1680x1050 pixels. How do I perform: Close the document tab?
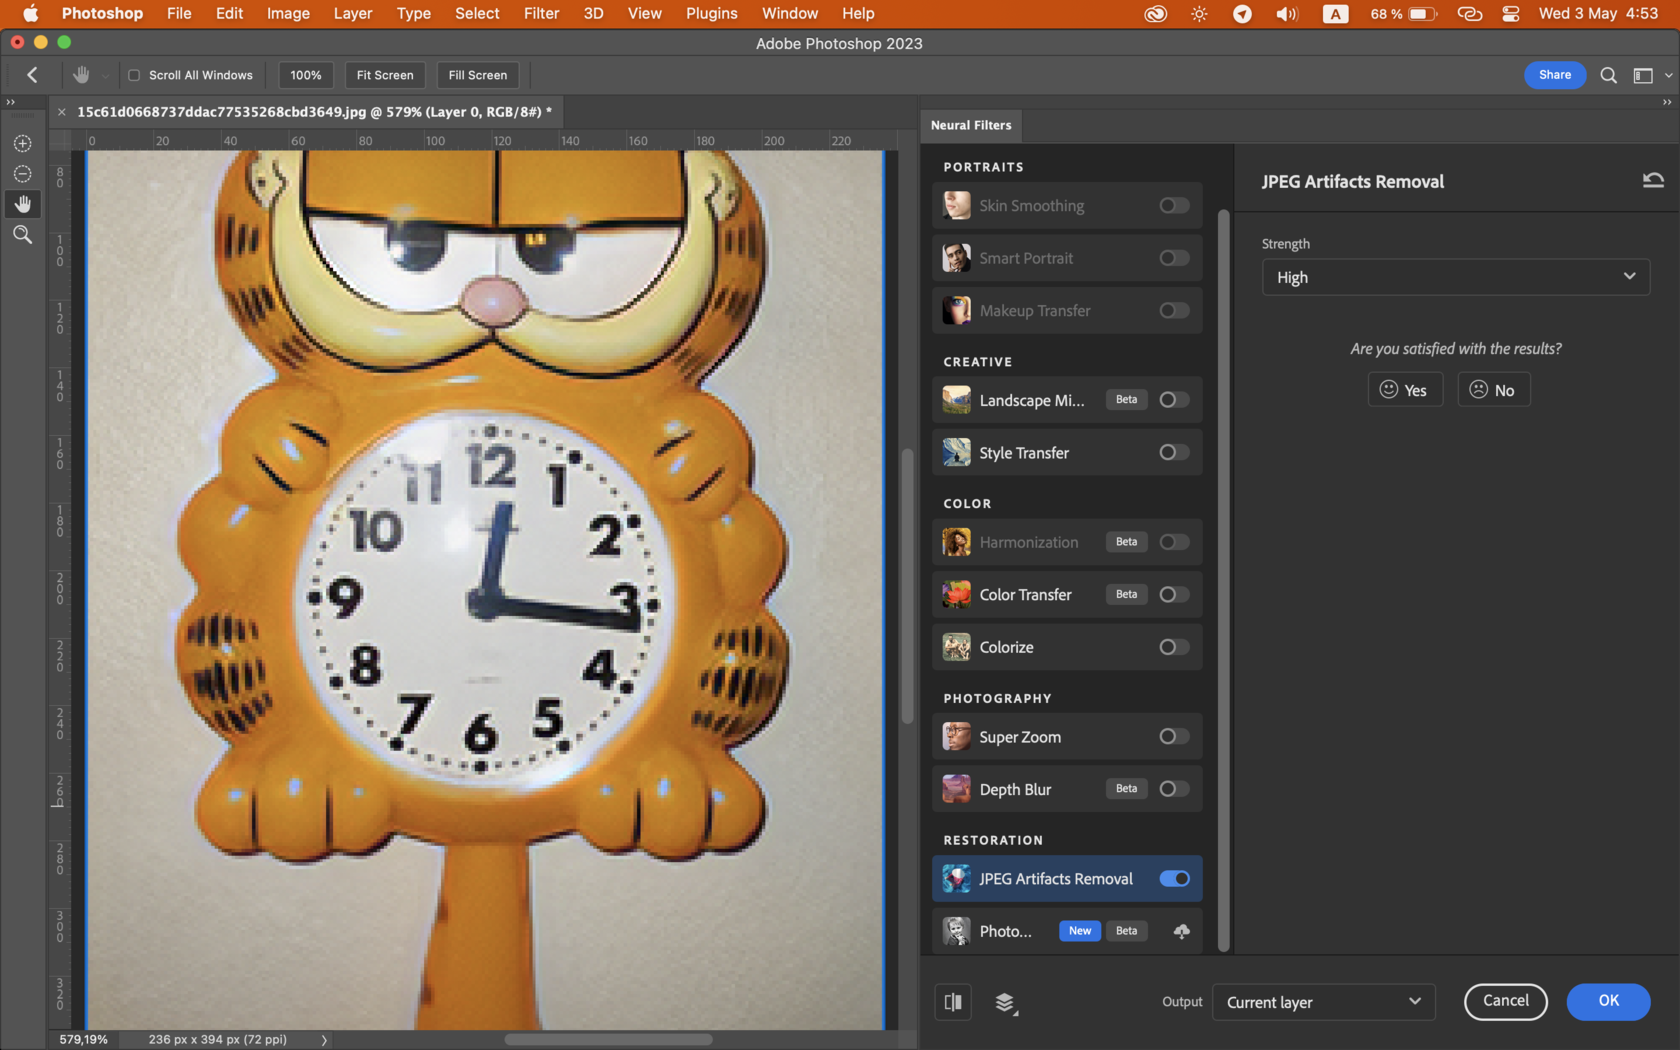pos(62,112)
